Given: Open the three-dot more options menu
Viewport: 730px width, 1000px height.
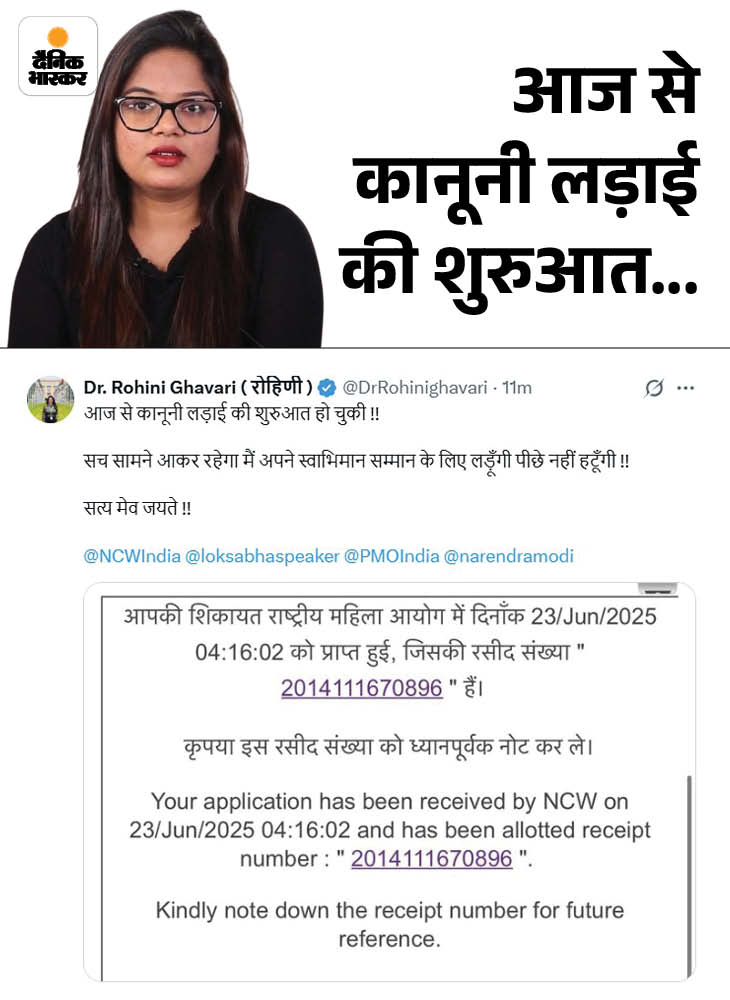Looking at the screenshot, I should [685, 388].
